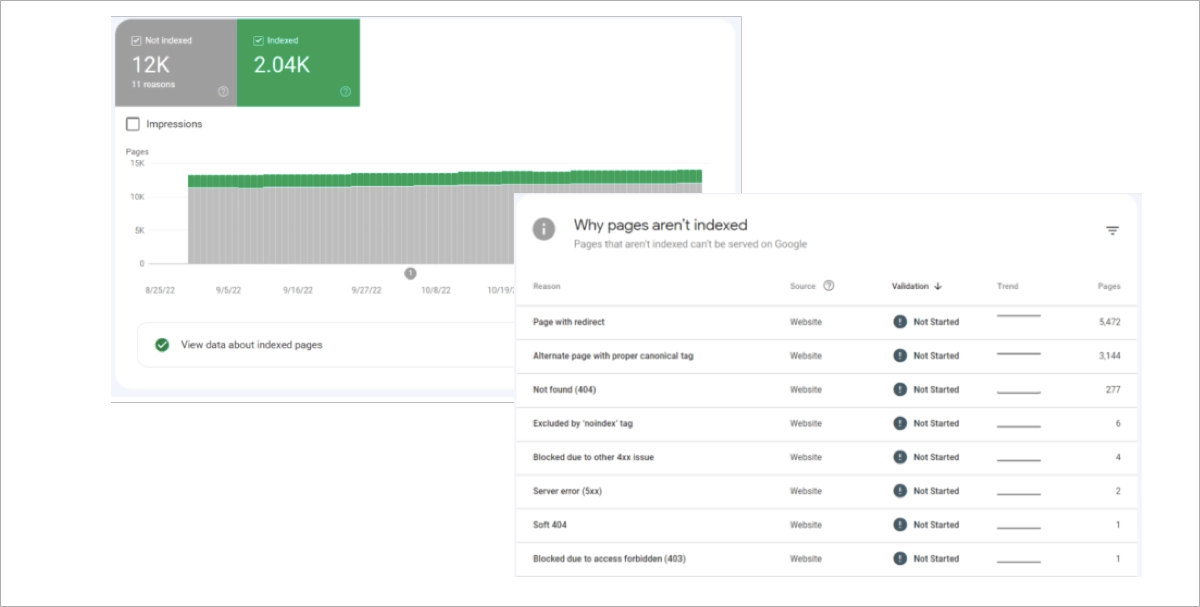The image size is (1200, 607).
Task: Open 'Excluded by noindex tag' reason
Action: (583, 424)
